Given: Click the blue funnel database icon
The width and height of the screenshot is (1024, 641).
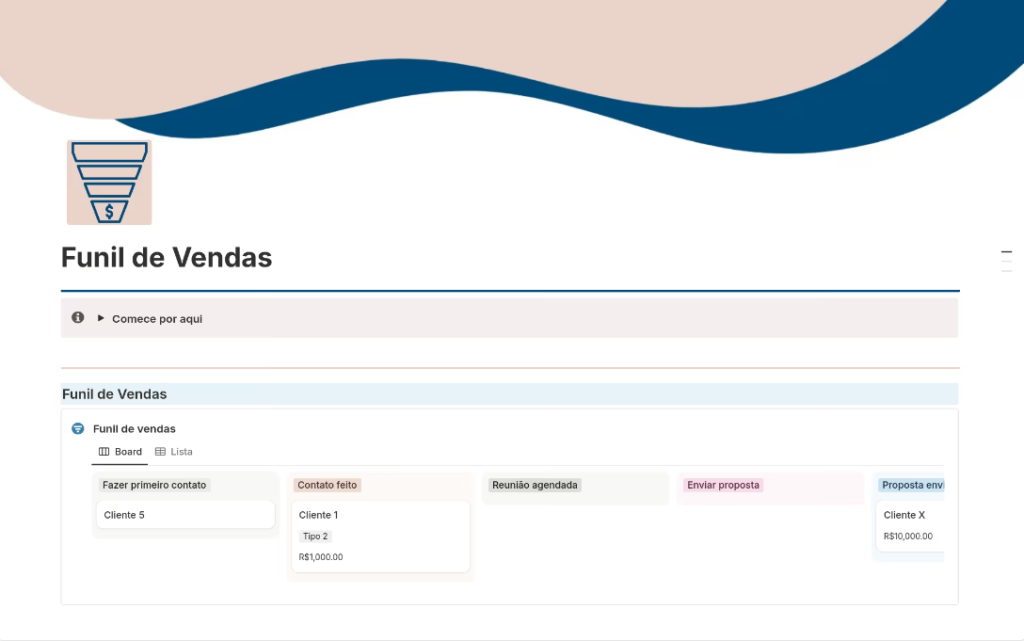Looking at the screenshot, I should [78, 429].
